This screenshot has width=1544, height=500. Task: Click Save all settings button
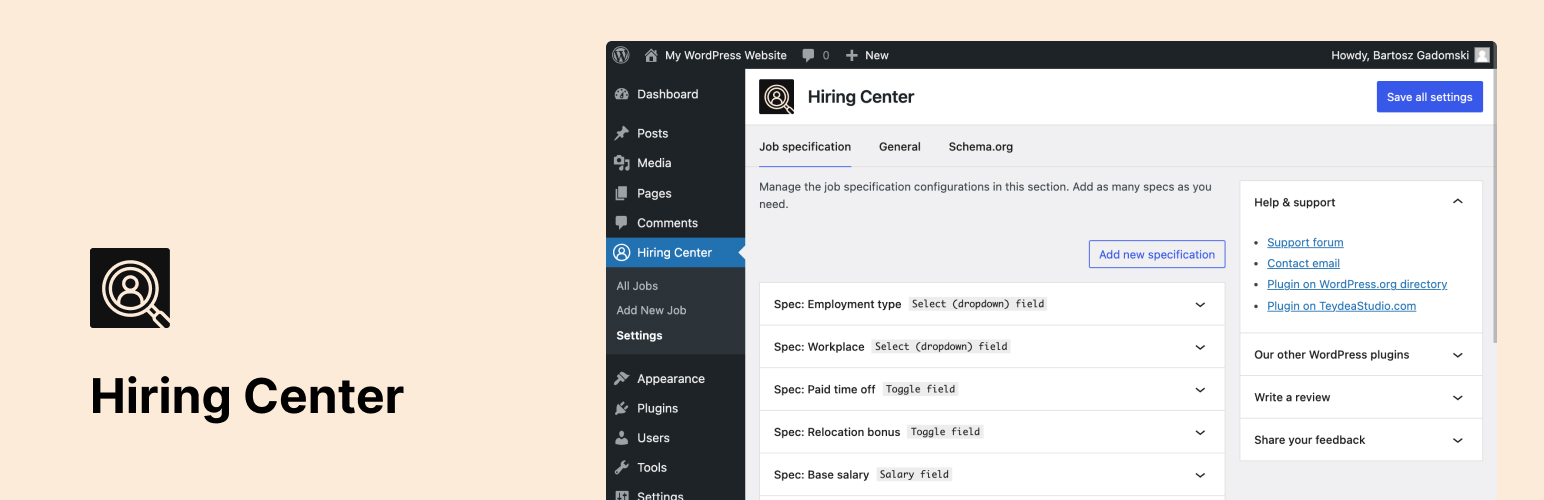pyautogui.click(x=1429, y=97)
